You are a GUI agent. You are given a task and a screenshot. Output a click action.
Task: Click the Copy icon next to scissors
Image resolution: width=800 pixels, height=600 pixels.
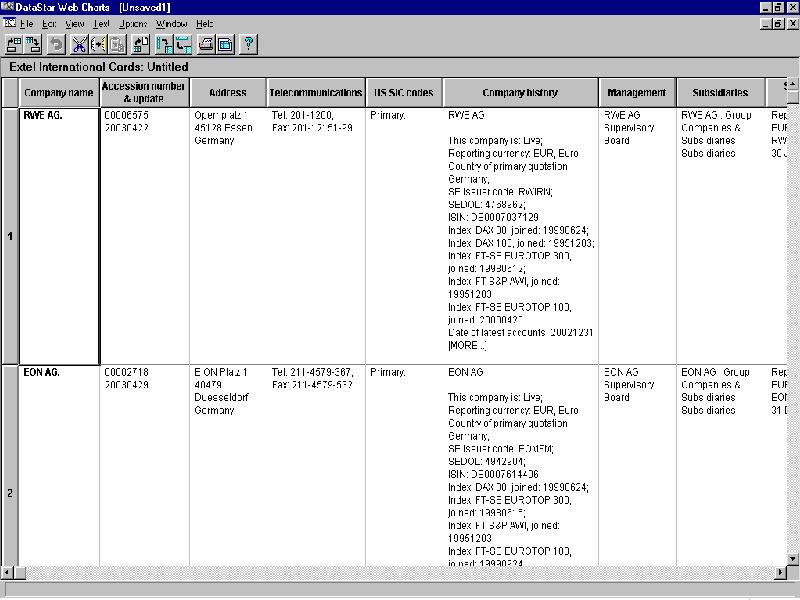[98, 44]
